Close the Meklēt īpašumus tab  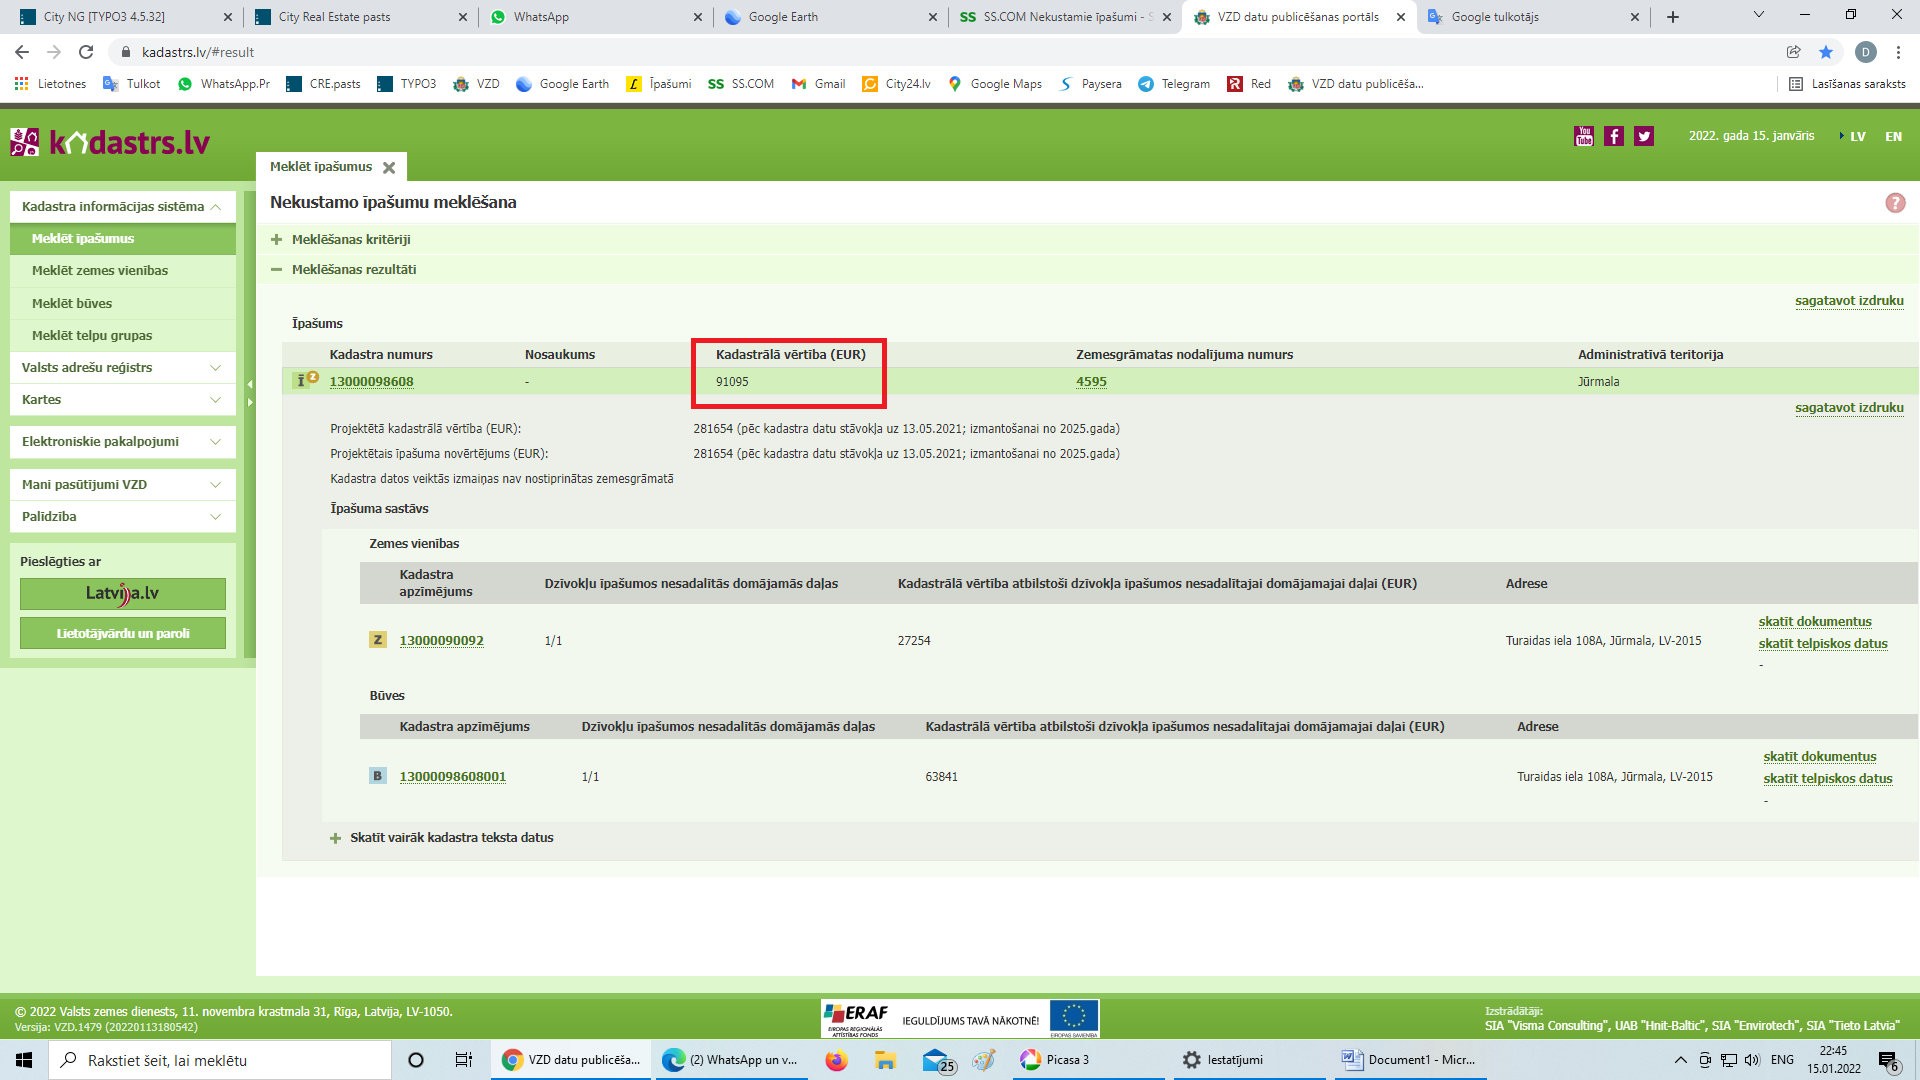[389, 168]
